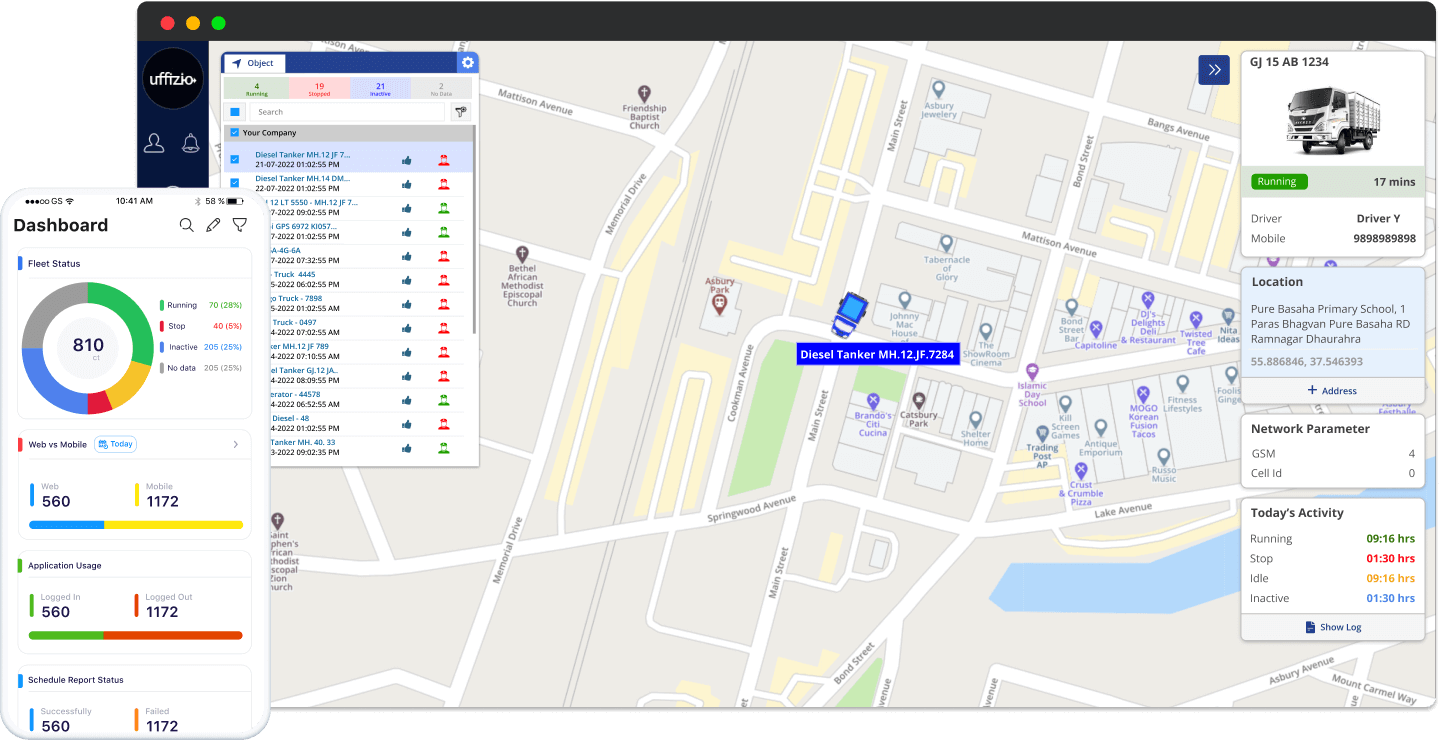Click Search field in Object panel
1440x740 pixels.
346,112
